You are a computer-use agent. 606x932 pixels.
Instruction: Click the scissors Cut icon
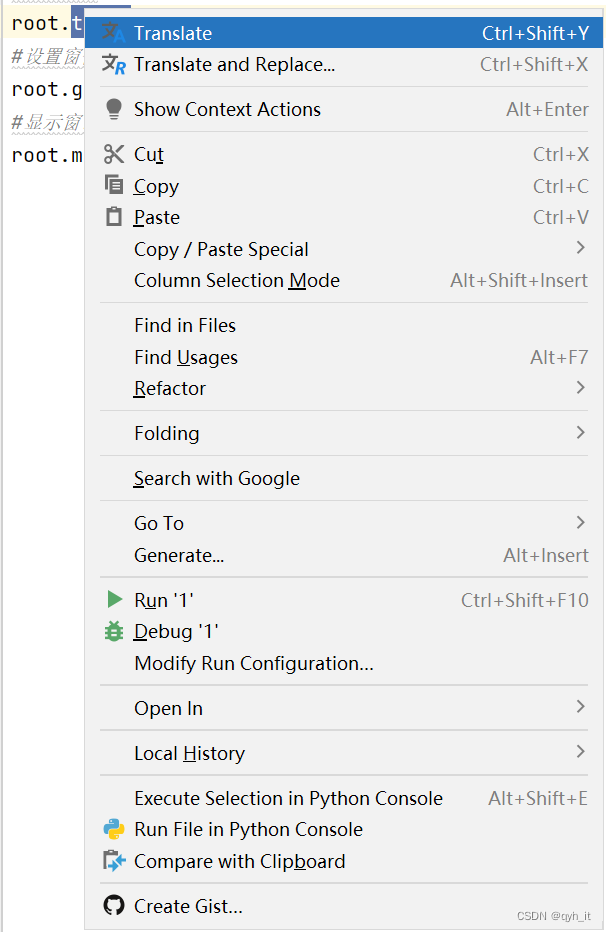[x=114, y=154]
